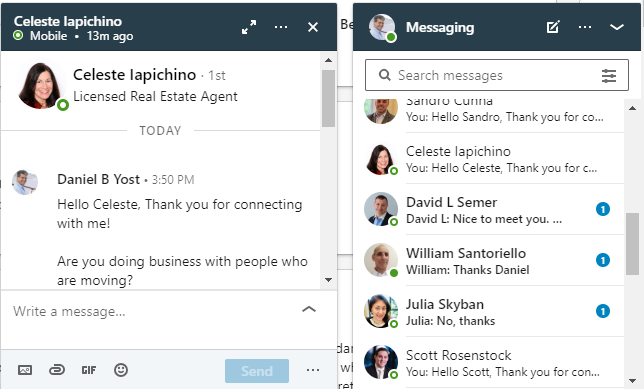644x389 pixels.
Task: Focus the Search messages field
Action: 497,75
